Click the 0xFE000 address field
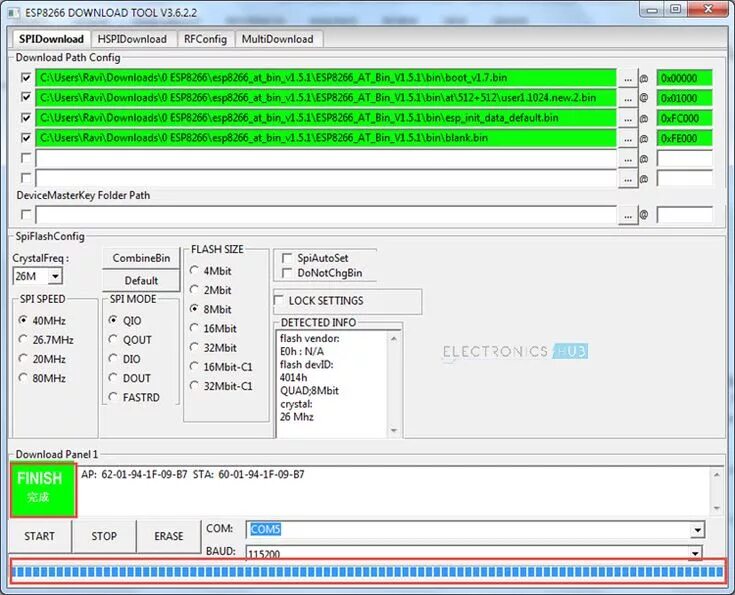 684,138
